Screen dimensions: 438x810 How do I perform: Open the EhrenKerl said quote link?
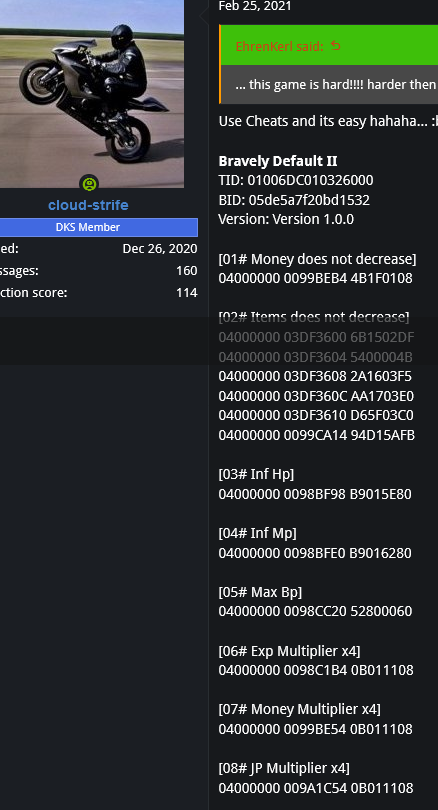click(x=279, y=46)
